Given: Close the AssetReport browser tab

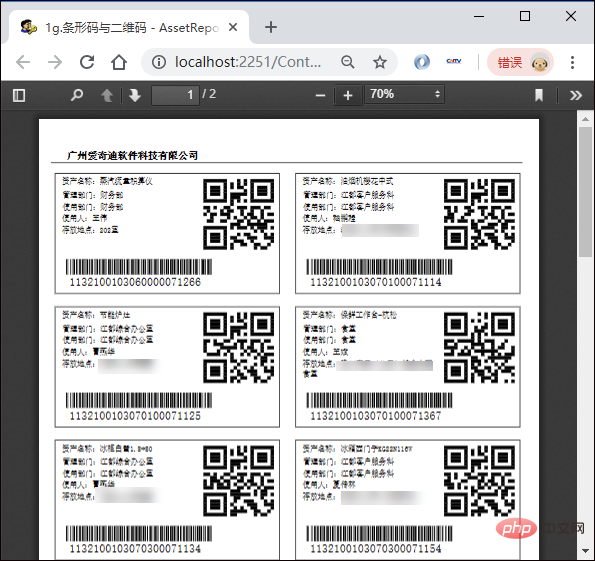Looking at the screenshot, I should click(233, 27).
